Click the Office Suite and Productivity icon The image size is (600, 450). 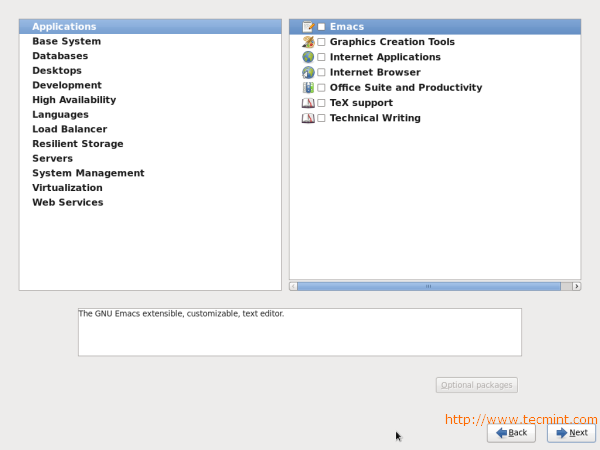(308, 88)
